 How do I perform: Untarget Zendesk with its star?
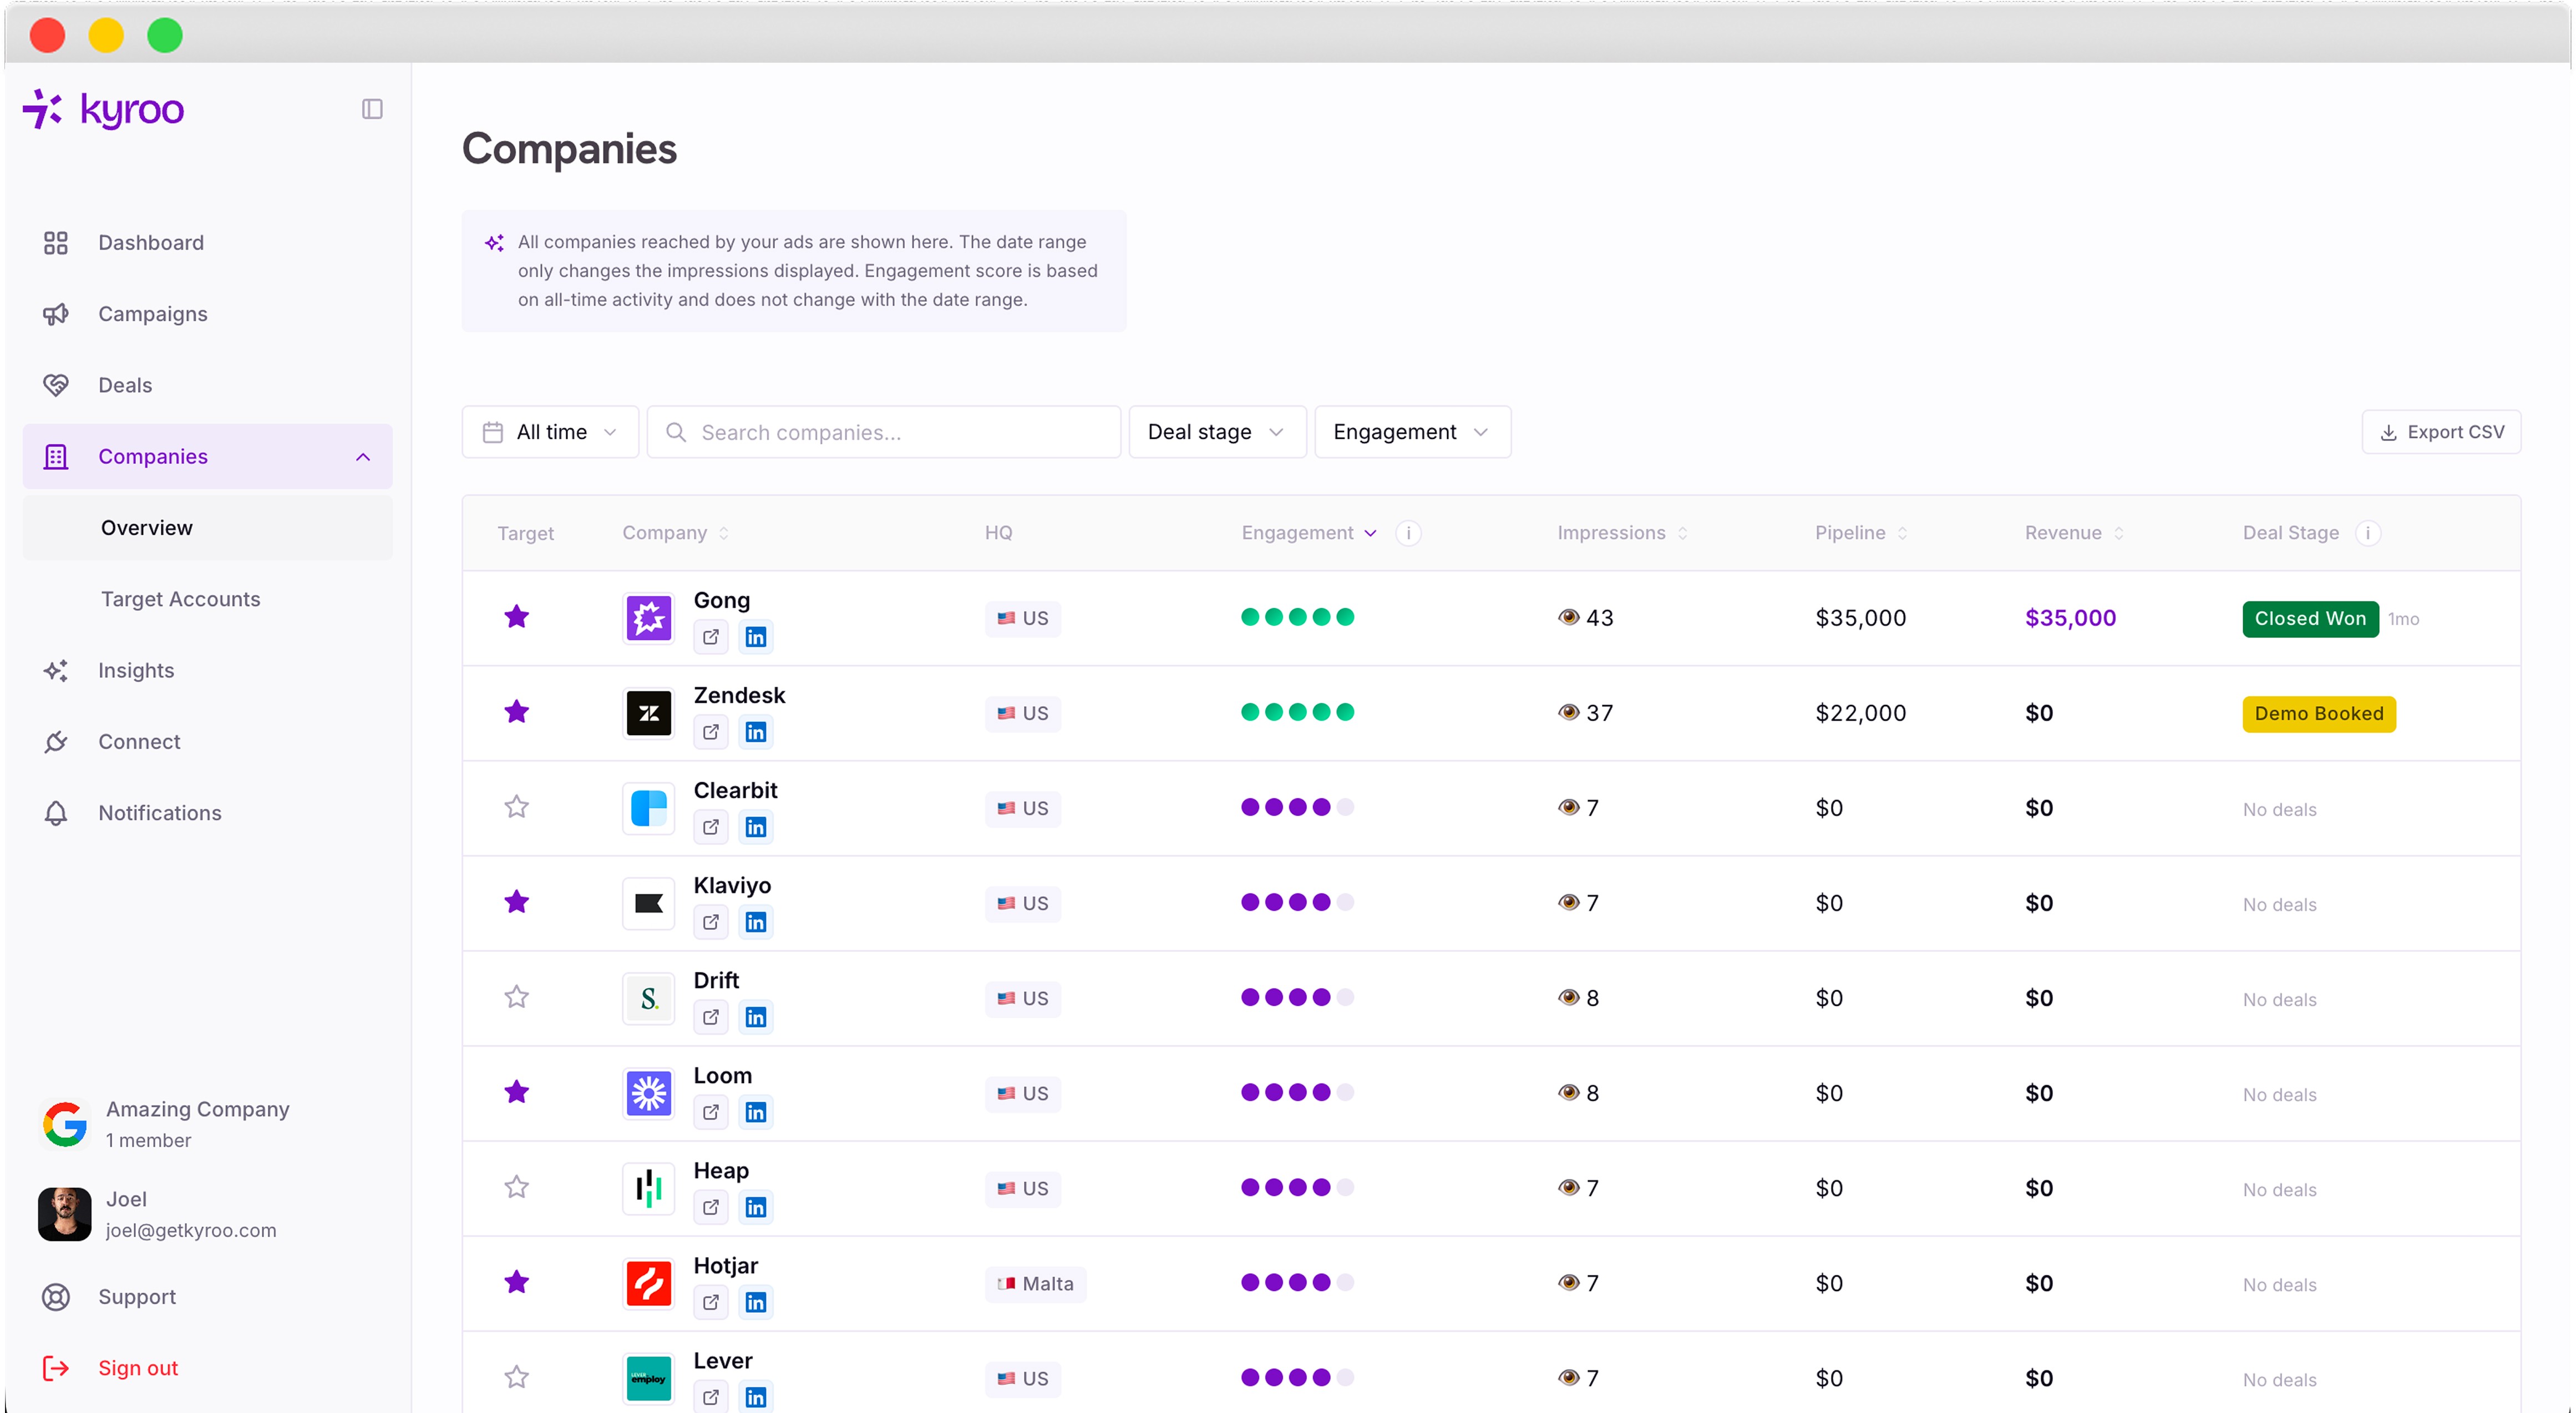pyautogui.click(x=516, y=712)
